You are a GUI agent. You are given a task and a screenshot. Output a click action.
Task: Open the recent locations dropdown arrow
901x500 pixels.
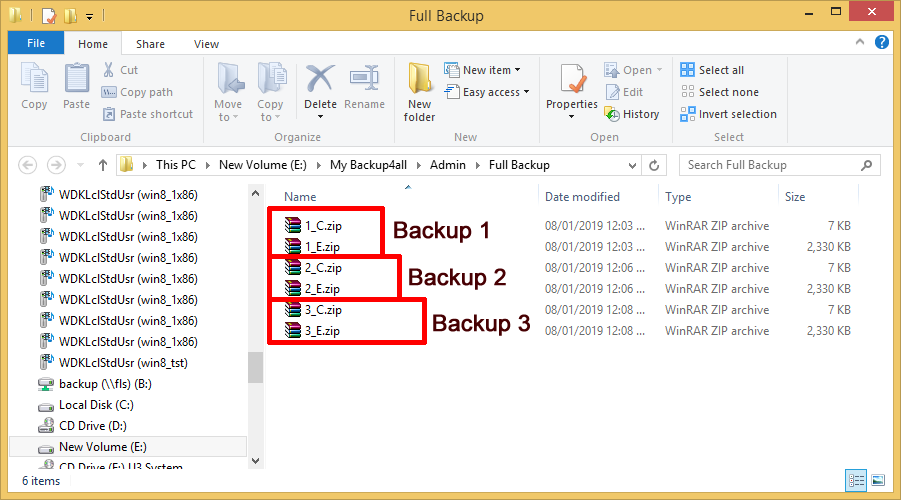80,165
